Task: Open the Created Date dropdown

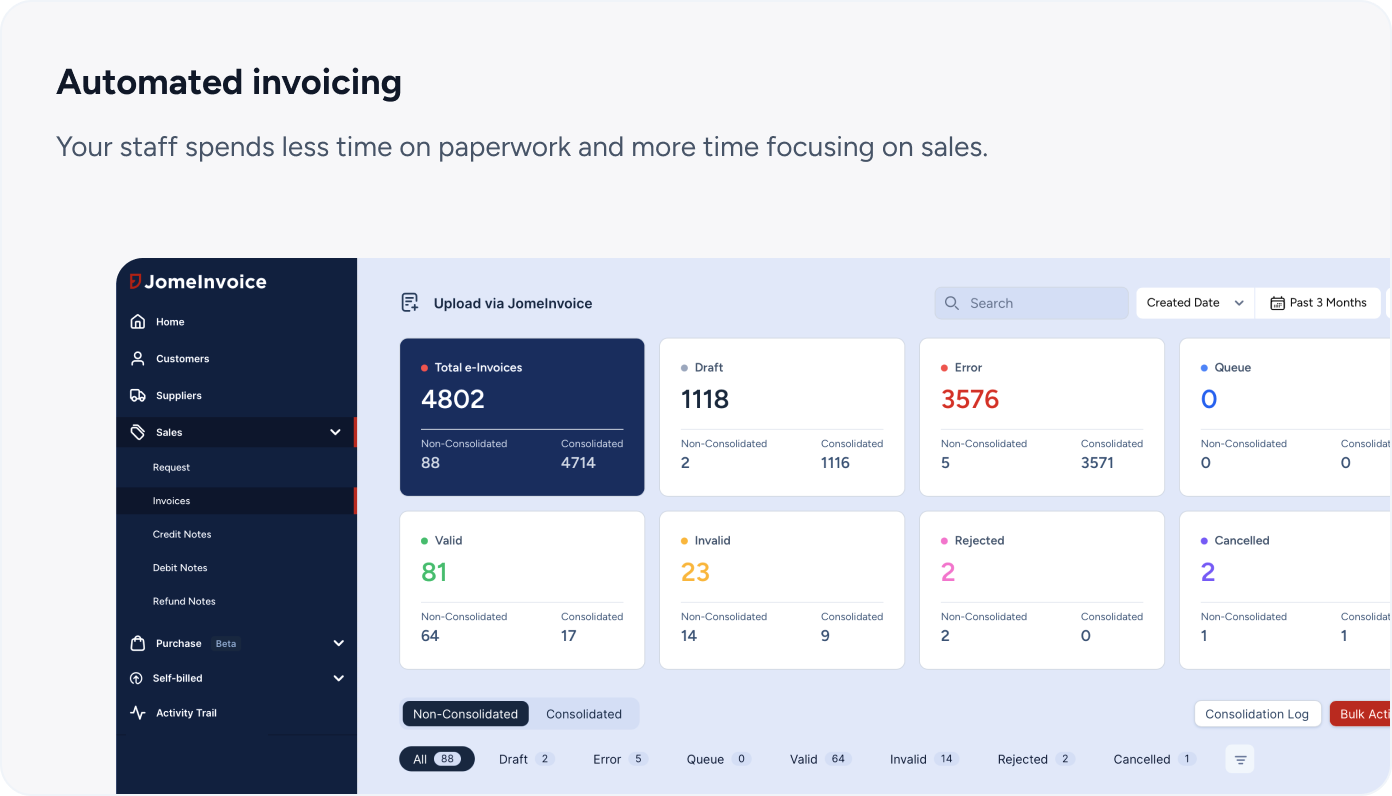Action: (x=1195, y=303)
